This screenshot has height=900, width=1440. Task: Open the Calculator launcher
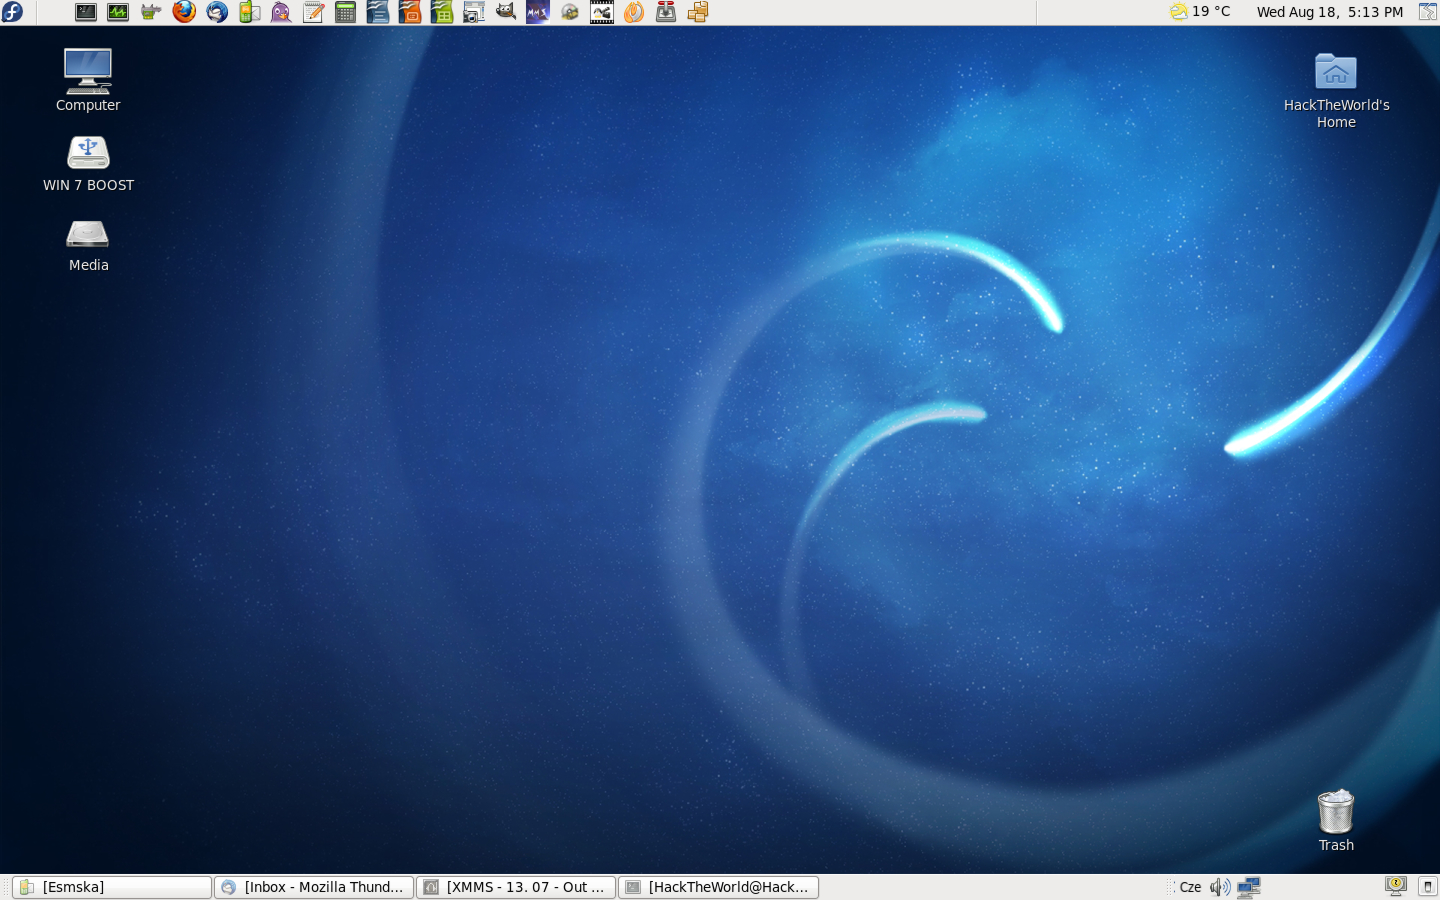coord(345,12)
